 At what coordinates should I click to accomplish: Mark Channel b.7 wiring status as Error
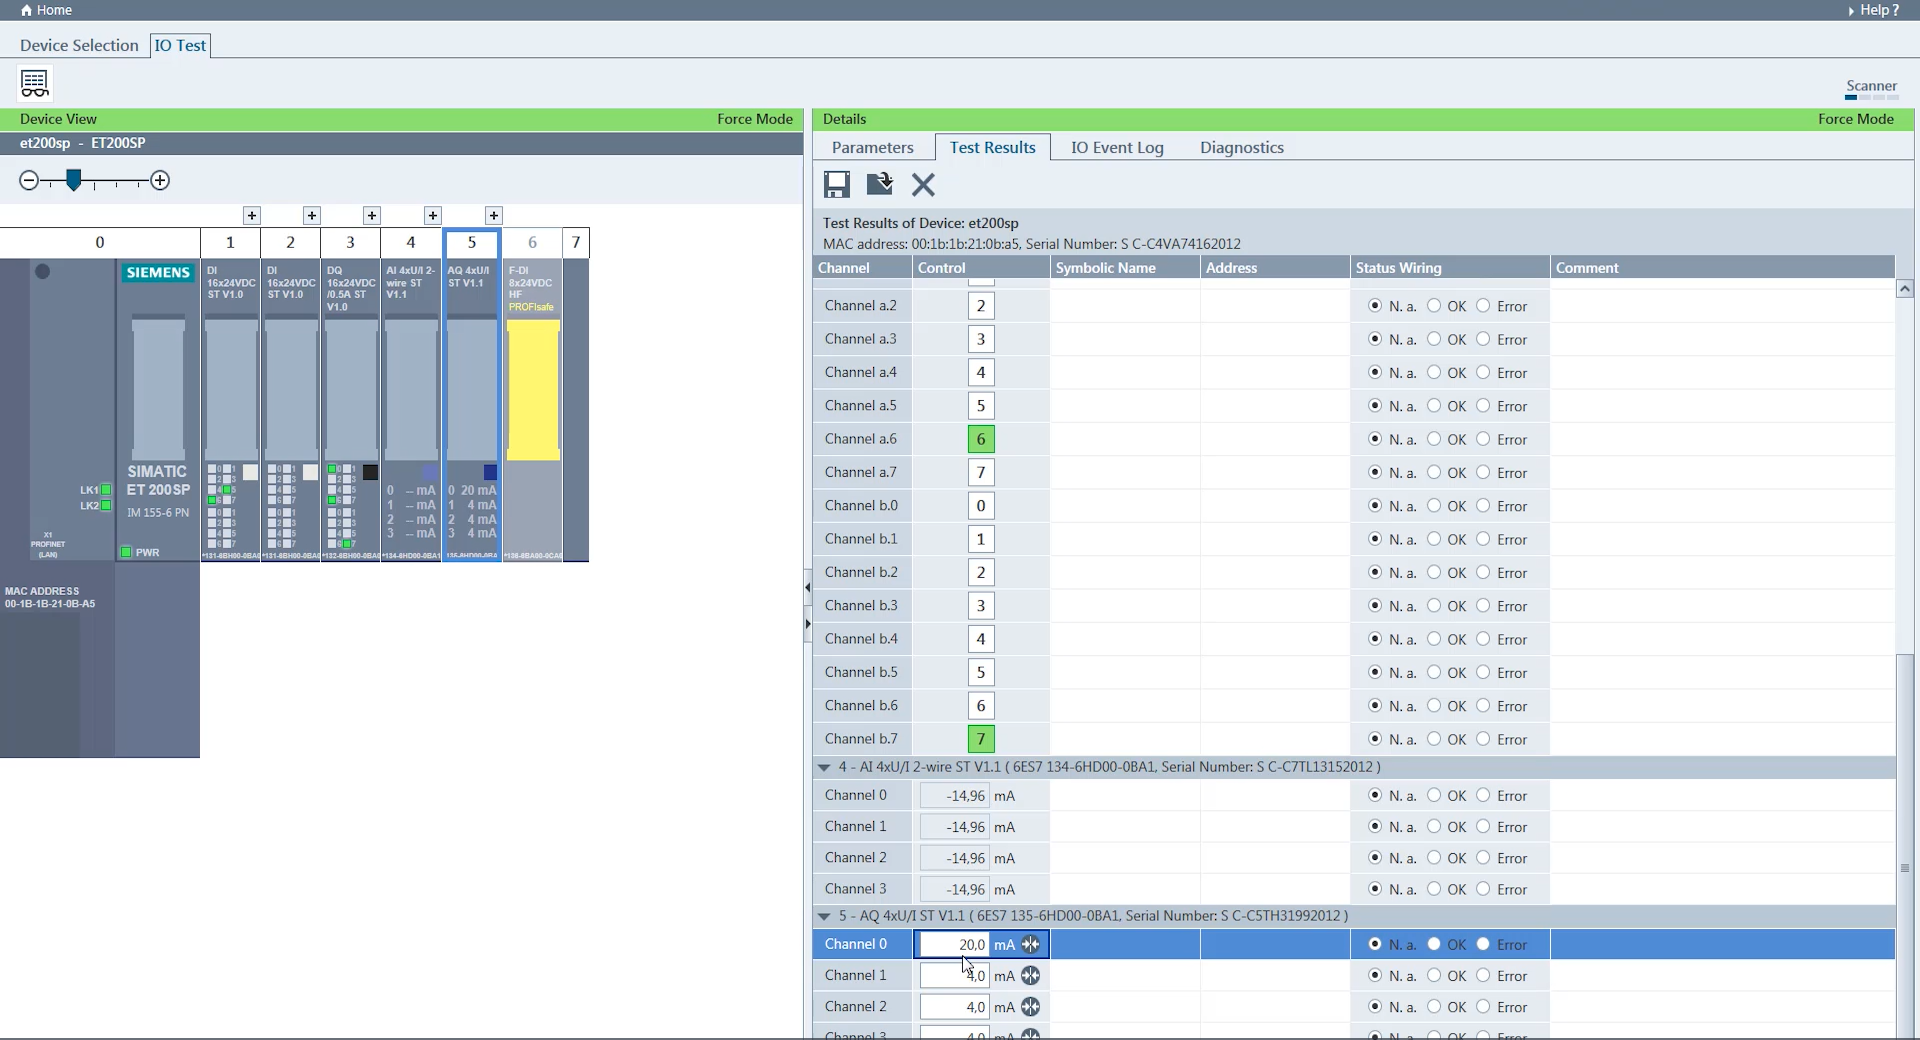coord(1483,739)
